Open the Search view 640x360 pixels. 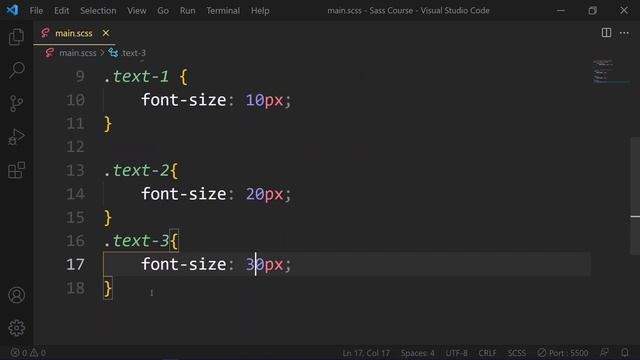coord(16,70)
